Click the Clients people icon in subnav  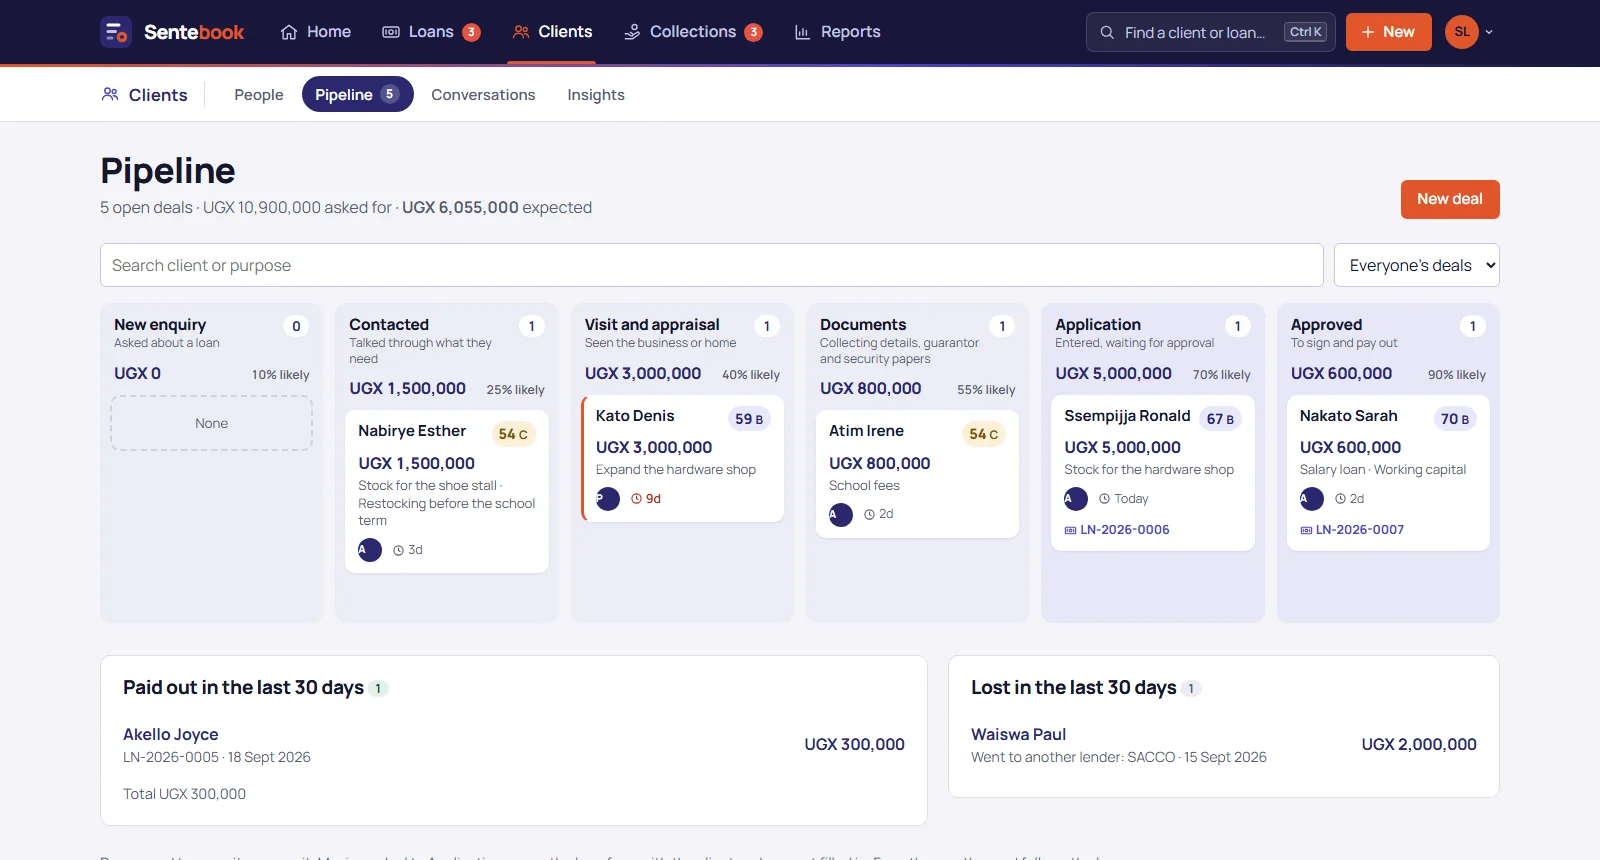pos(110,94)
